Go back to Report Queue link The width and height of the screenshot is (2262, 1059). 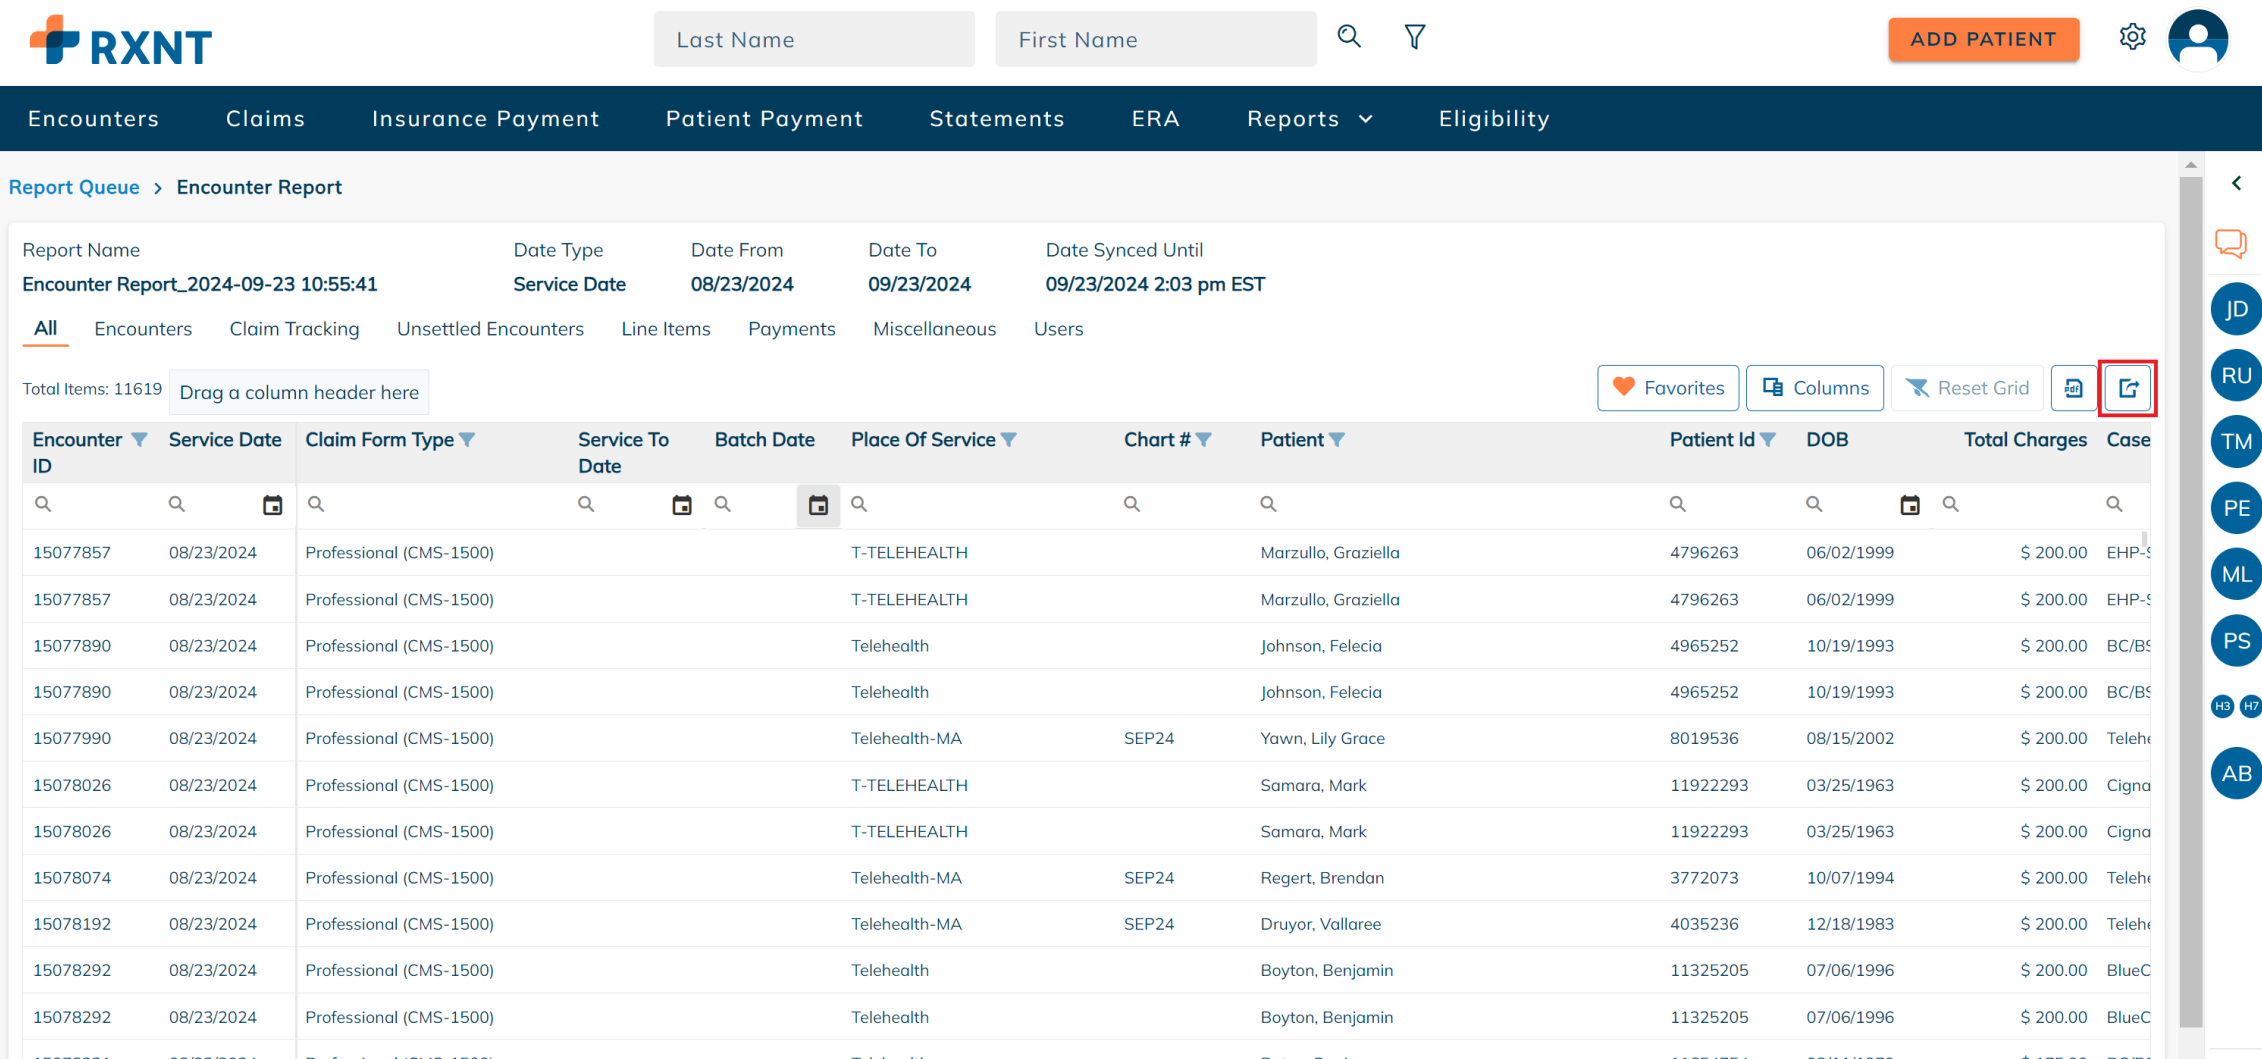pyautogui.click(x=74, y=187)
